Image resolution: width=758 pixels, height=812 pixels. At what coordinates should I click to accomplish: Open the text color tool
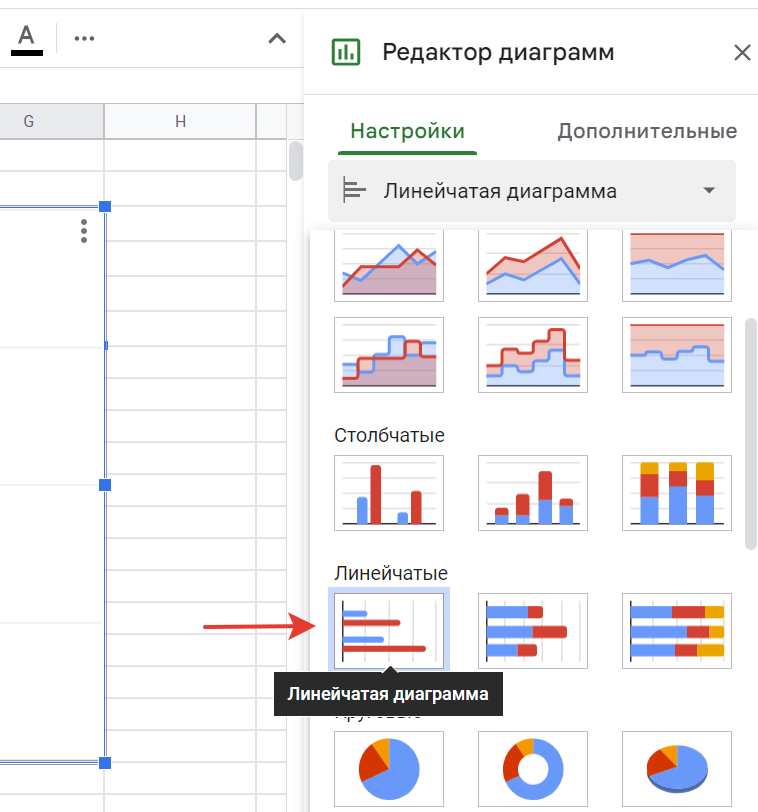(x=27, y=38)
